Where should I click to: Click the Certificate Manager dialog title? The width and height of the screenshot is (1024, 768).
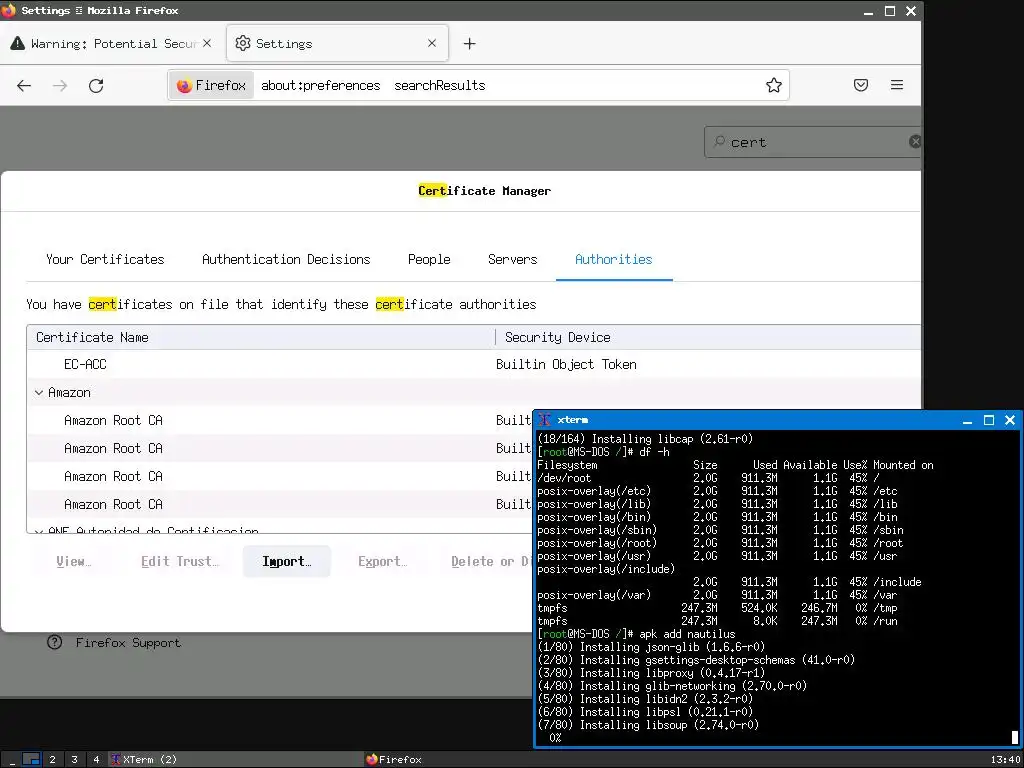pyautogui.click(x=485, y=191)
